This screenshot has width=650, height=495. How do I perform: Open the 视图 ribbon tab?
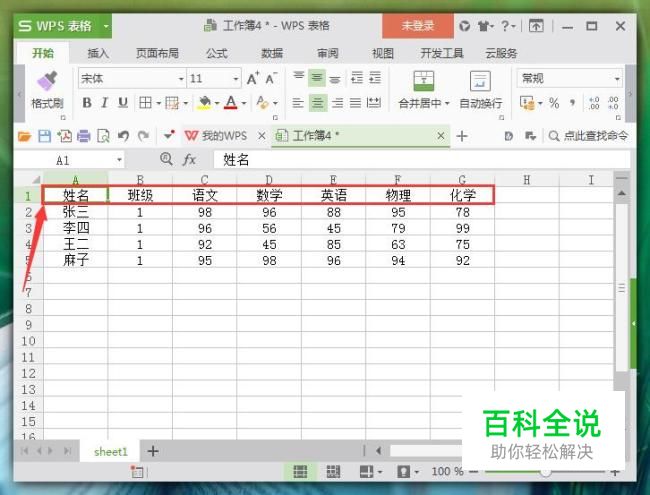[x=382, y=53]
